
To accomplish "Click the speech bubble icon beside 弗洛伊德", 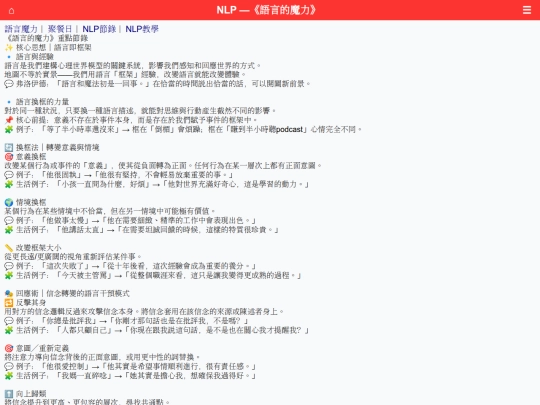I will [9, 84].
